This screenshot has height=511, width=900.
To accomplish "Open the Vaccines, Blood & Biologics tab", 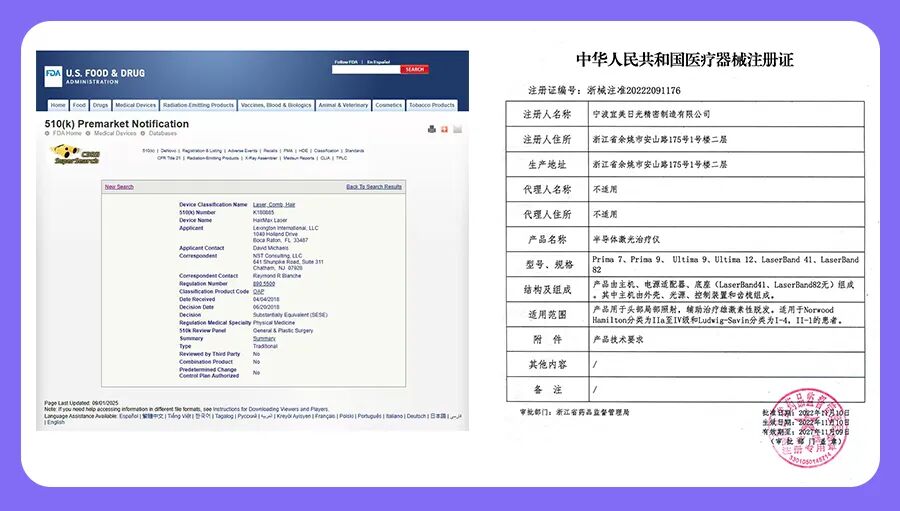I will pyautogui.click(x=276, y=106).
